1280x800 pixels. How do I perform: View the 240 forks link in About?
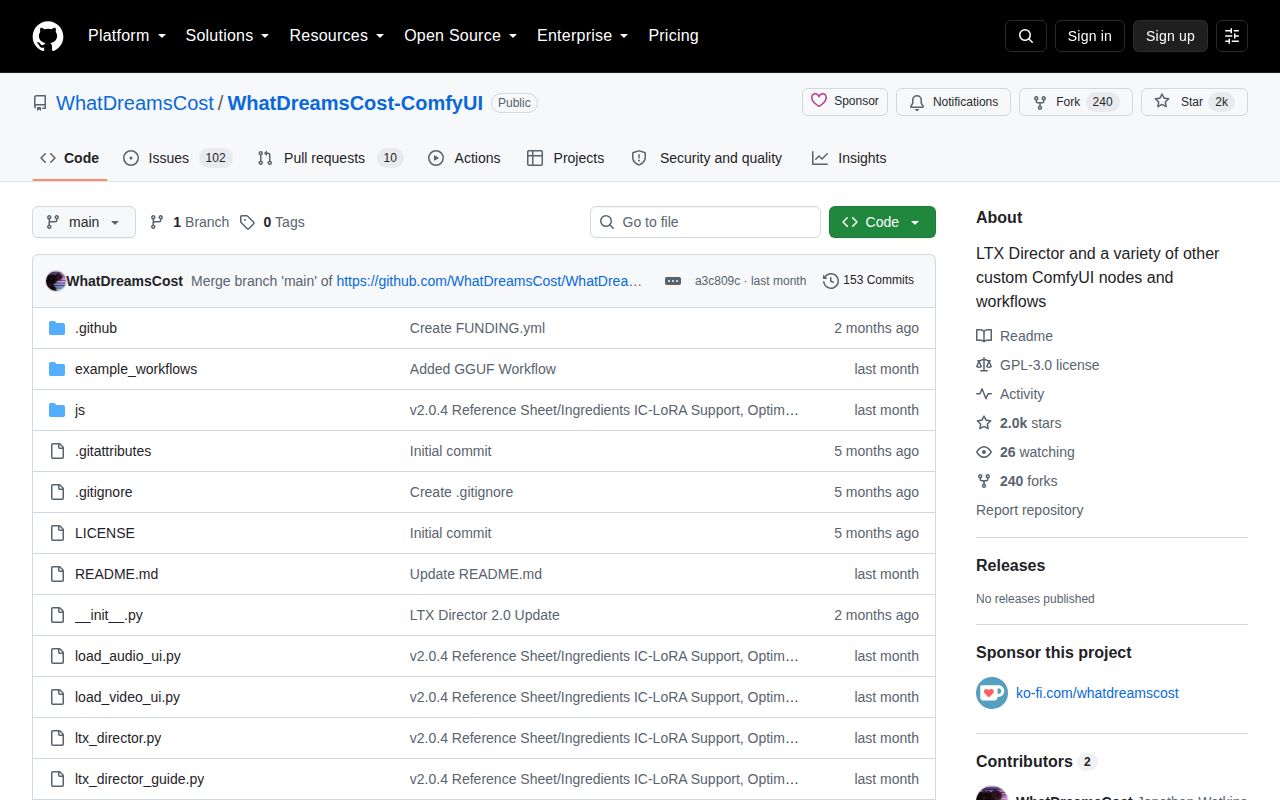pyautogui.click(x=1016, y=481)
